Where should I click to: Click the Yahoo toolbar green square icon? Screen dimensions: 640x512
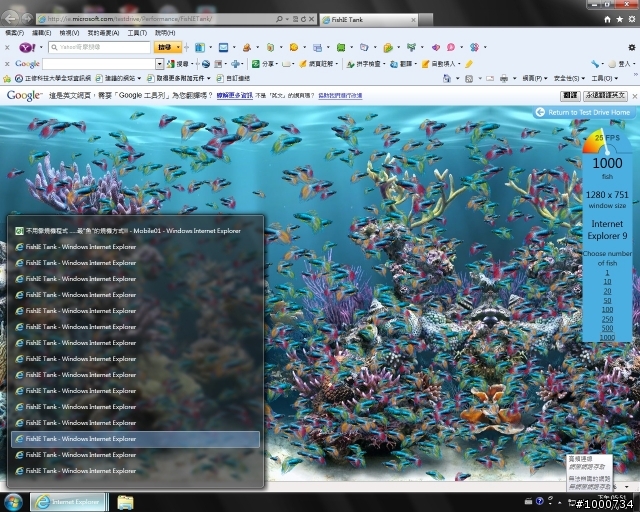coord(341,48)
